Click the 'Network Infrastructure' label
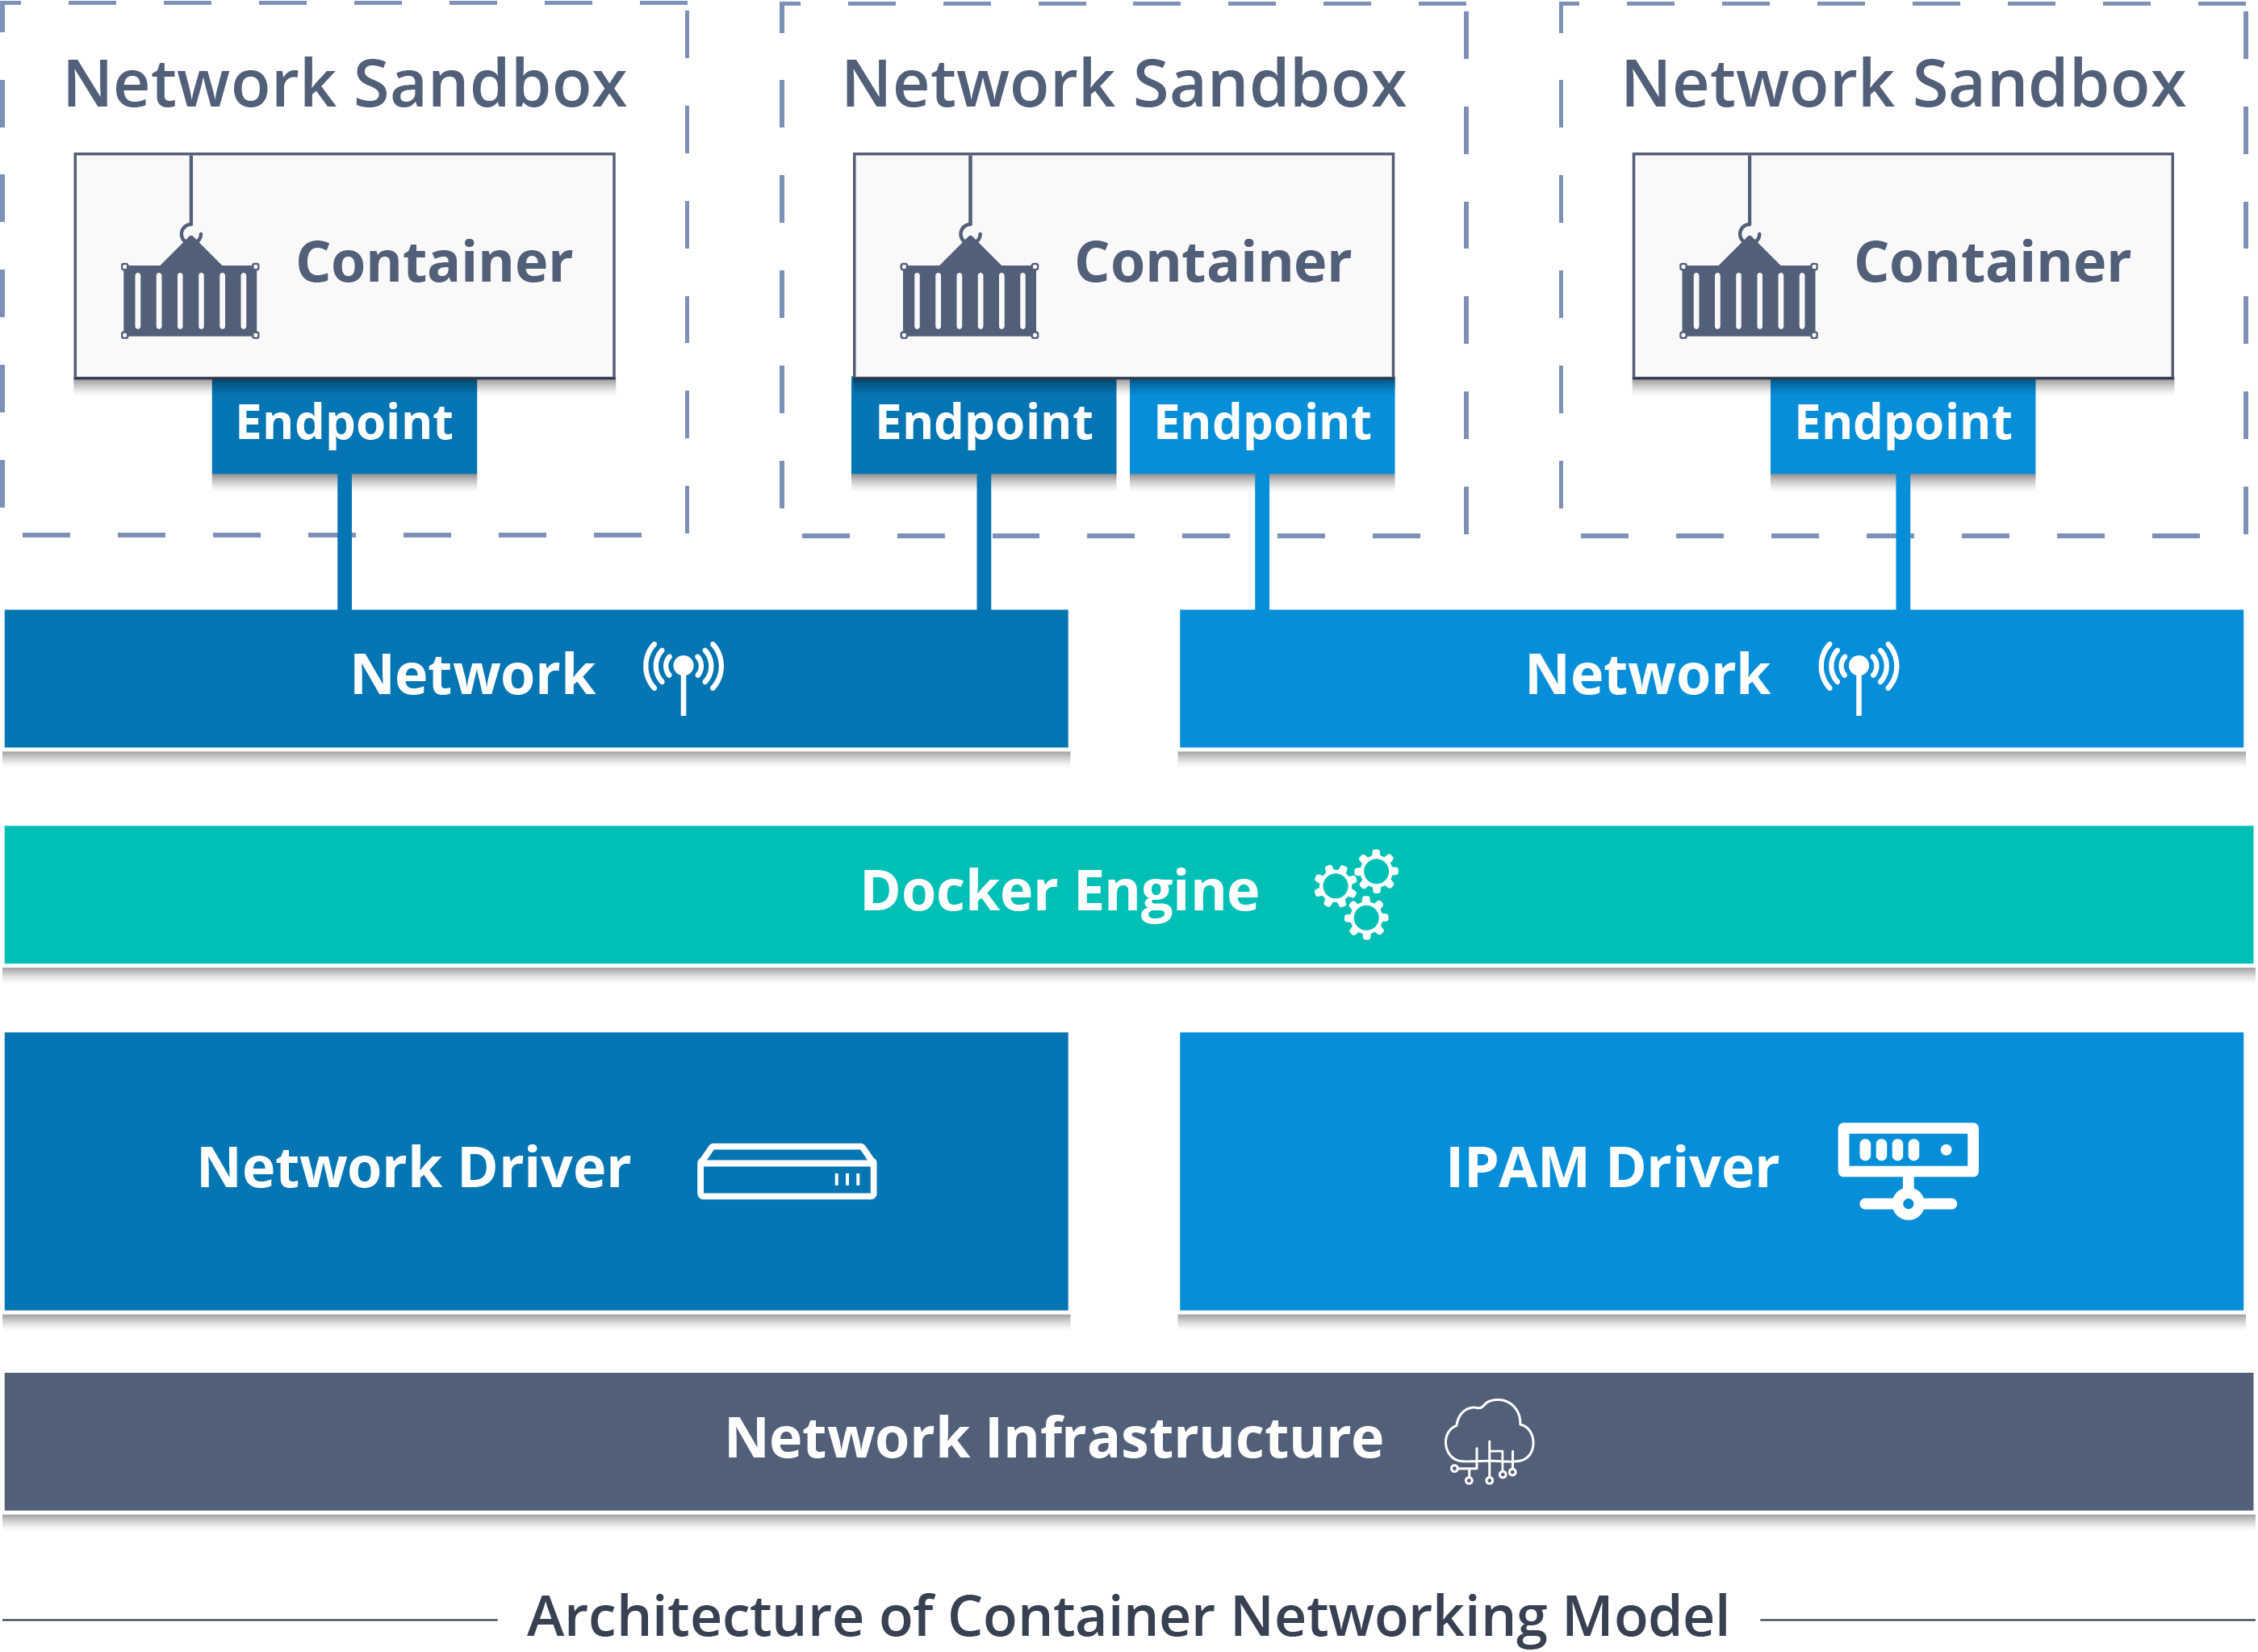This screenshot has width=2258, height=1652. click(1054, 1438)
